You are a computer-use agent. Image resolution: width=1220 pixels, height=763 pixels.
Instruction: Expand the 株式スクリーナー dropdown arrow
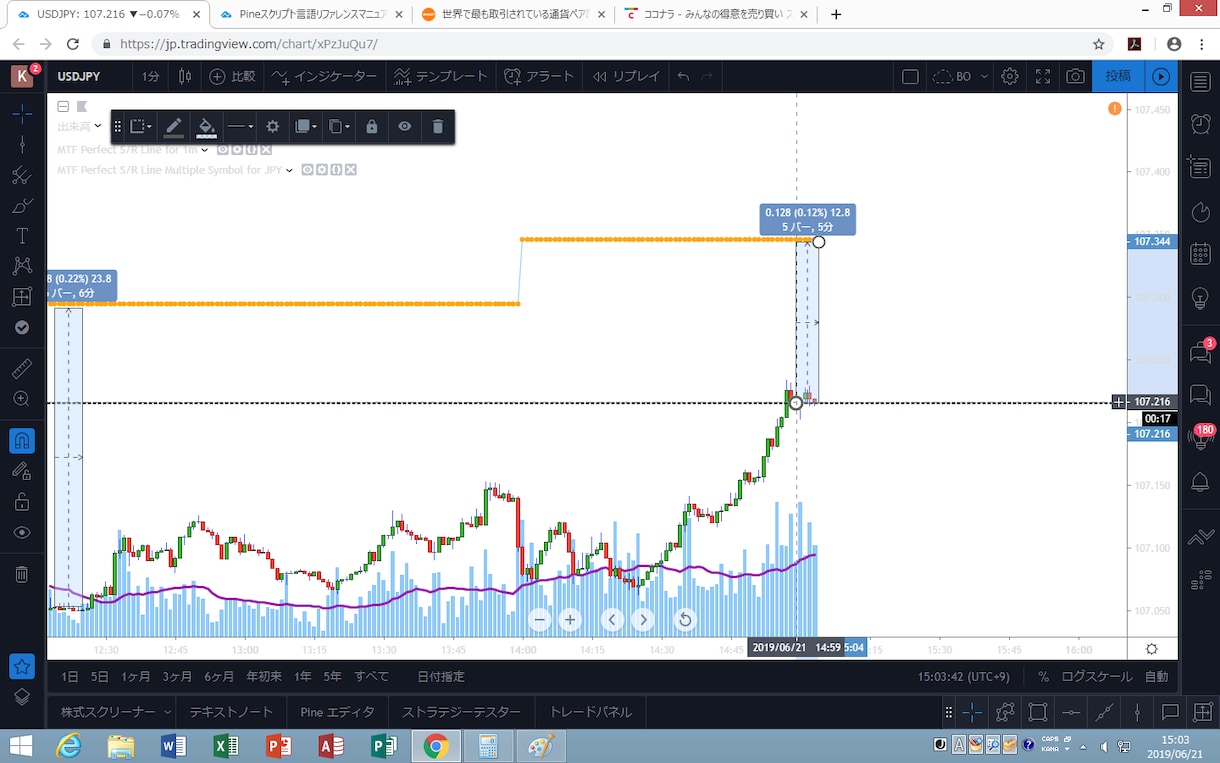pos(167,713)
